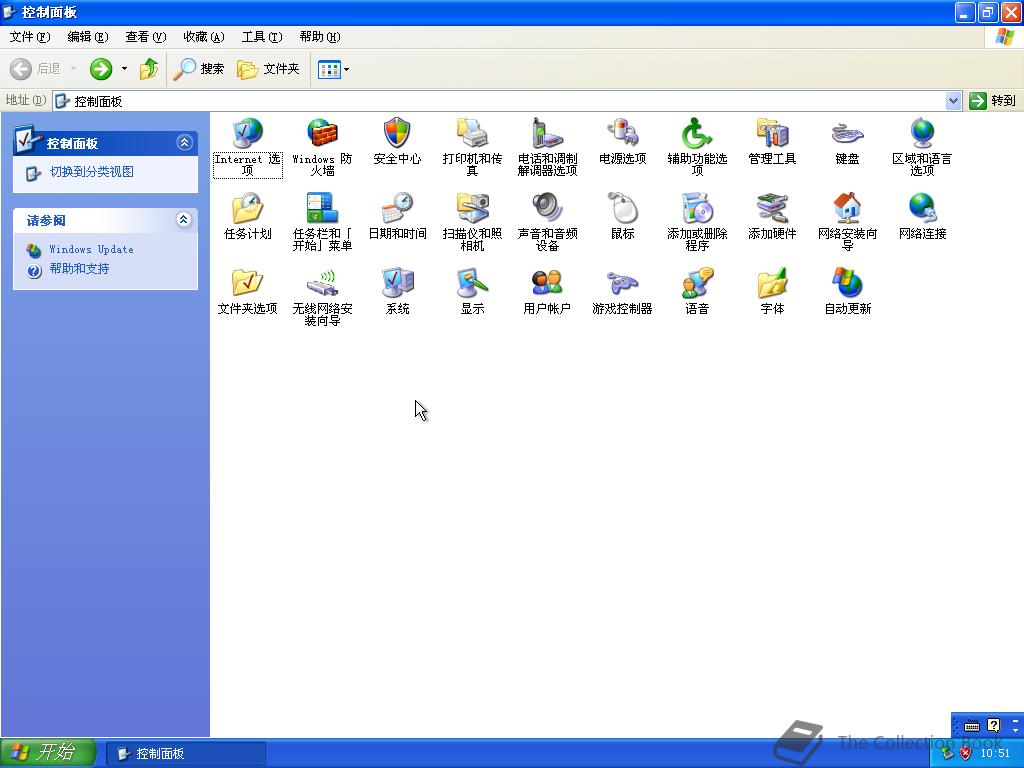This screenshot has height=768, width=1024.
Task: Open the views dropdown button
Action: (333, 69)
